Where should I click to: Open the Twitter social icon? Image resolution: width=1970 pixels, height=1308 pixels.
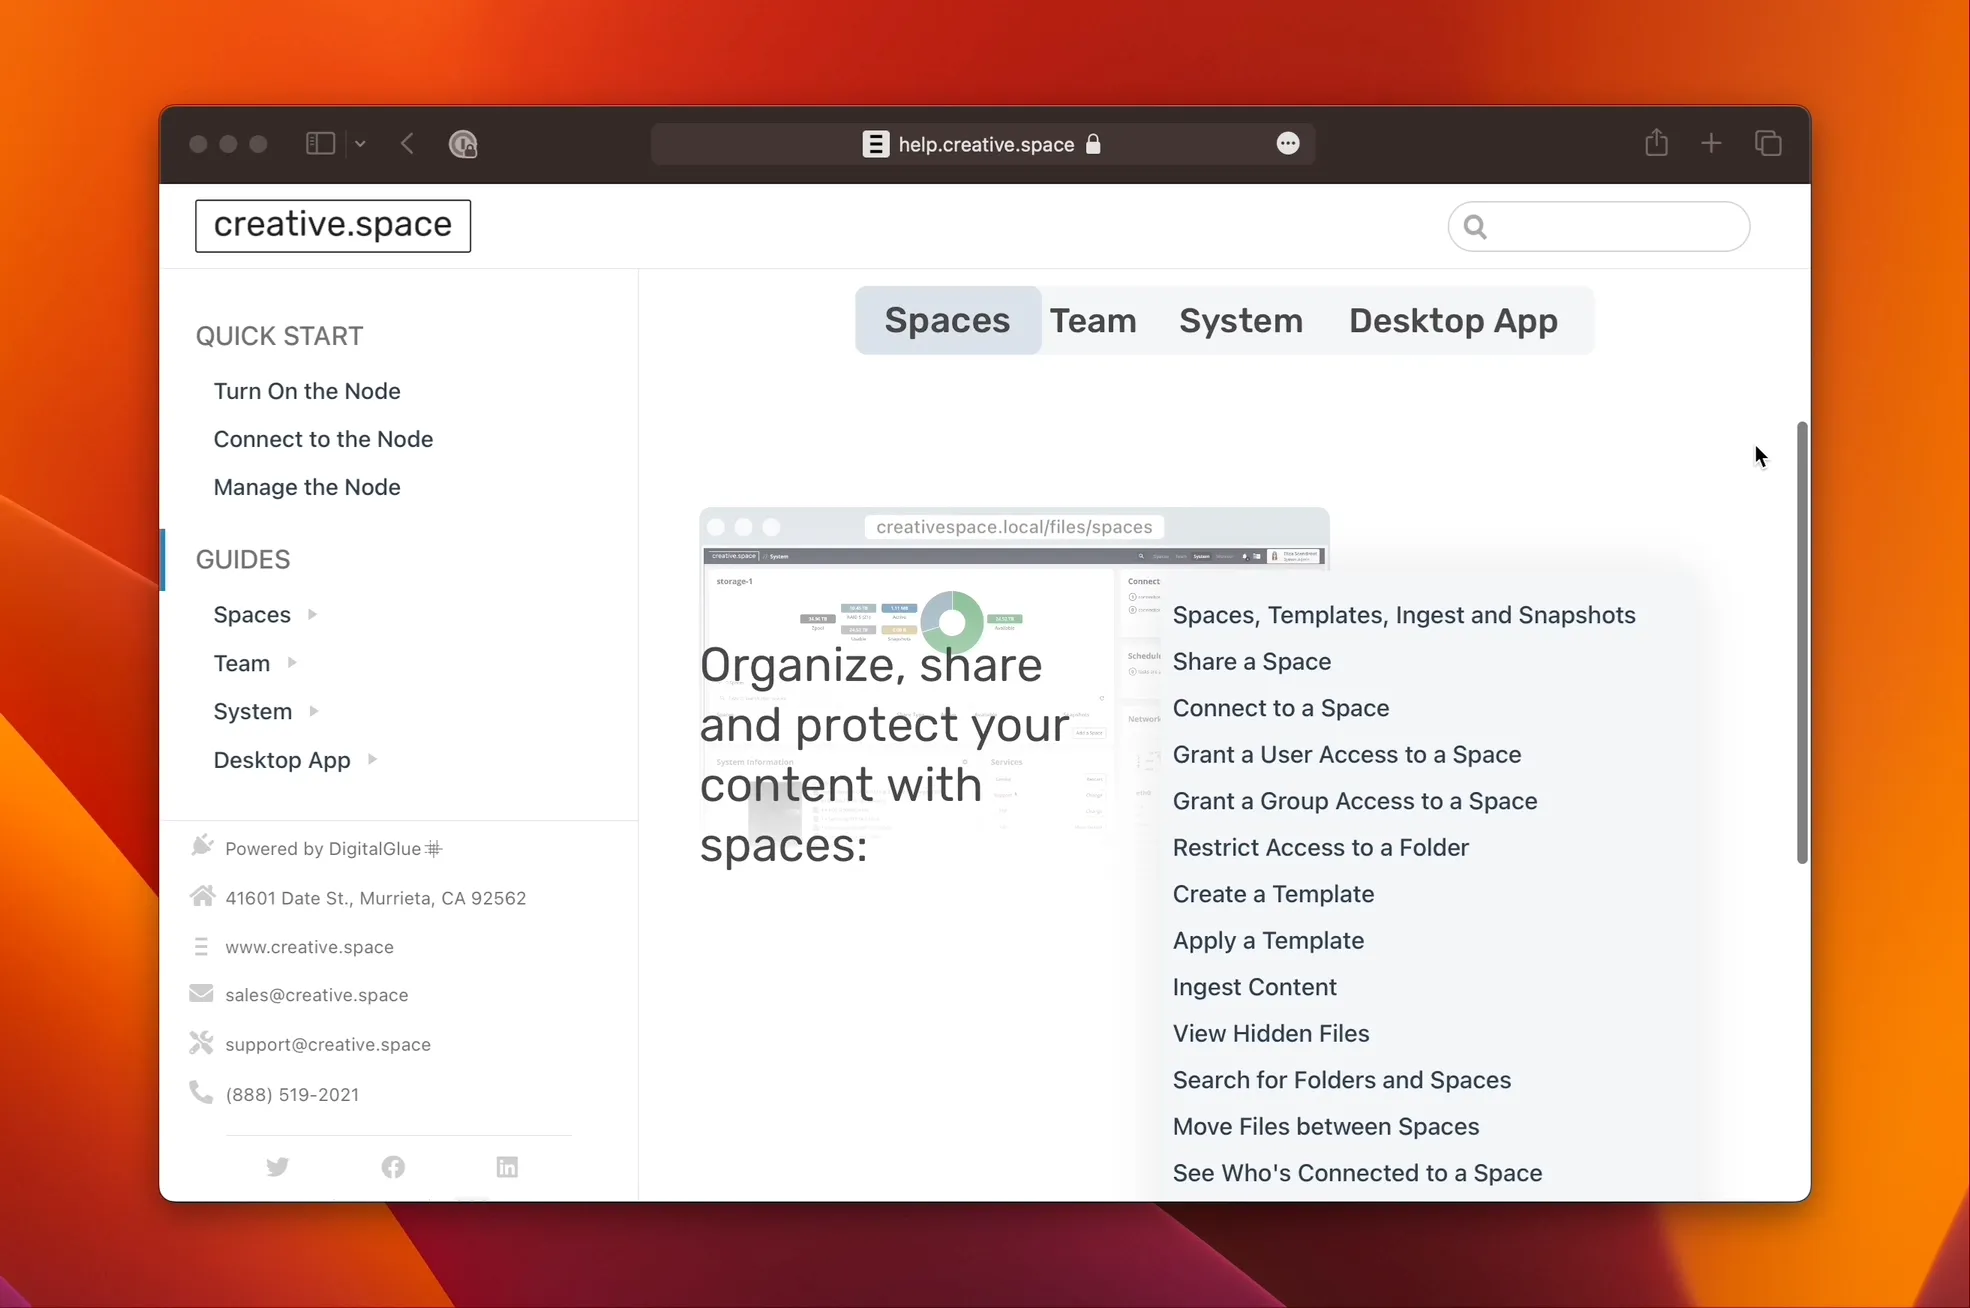(278, 1166)
